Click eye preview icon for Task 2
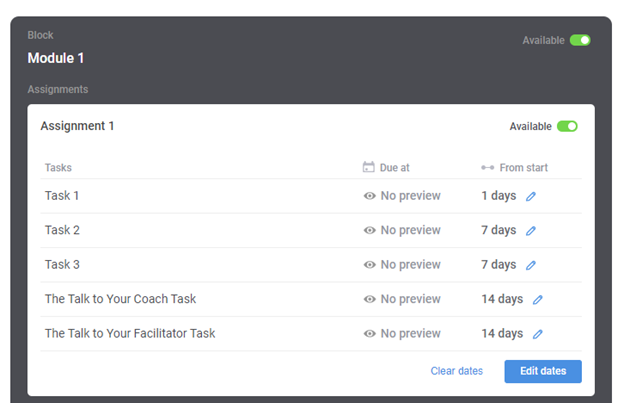Screen dimensions: 624x403 pyautogui.click(x=370, y=231)
